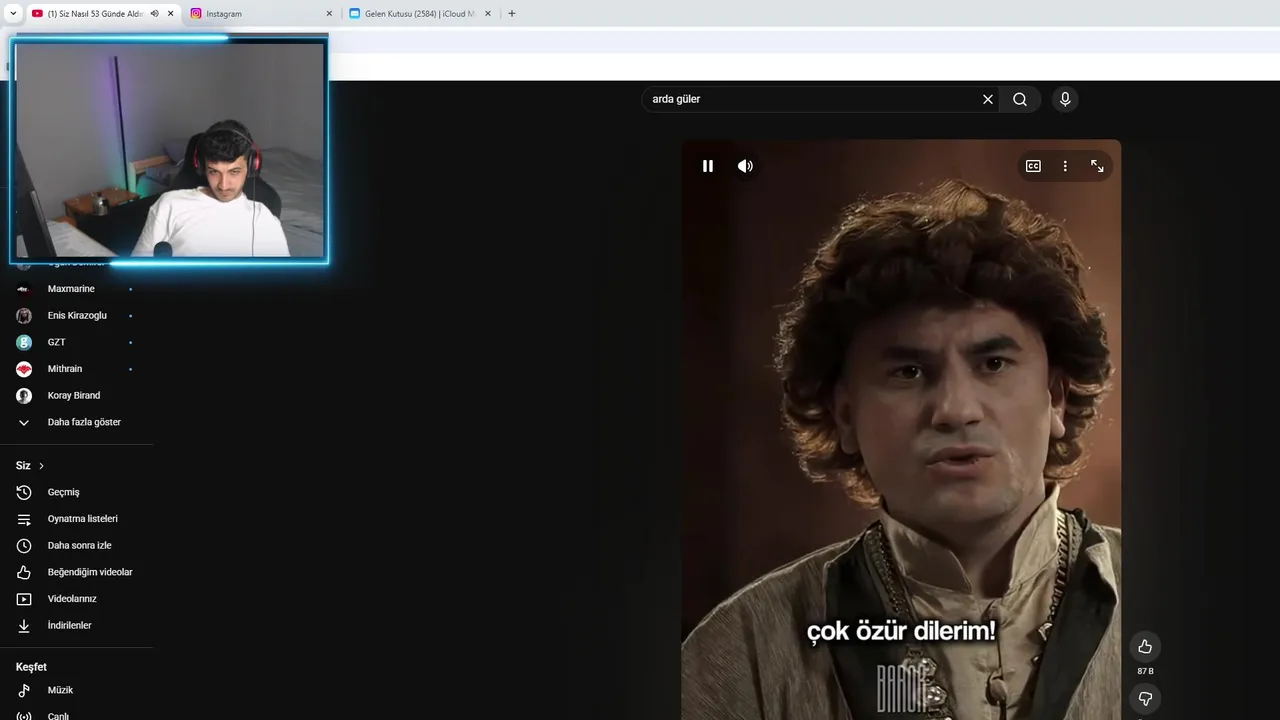Open the 'Siz' section header
1280x720 pixels.
point(30,466)
